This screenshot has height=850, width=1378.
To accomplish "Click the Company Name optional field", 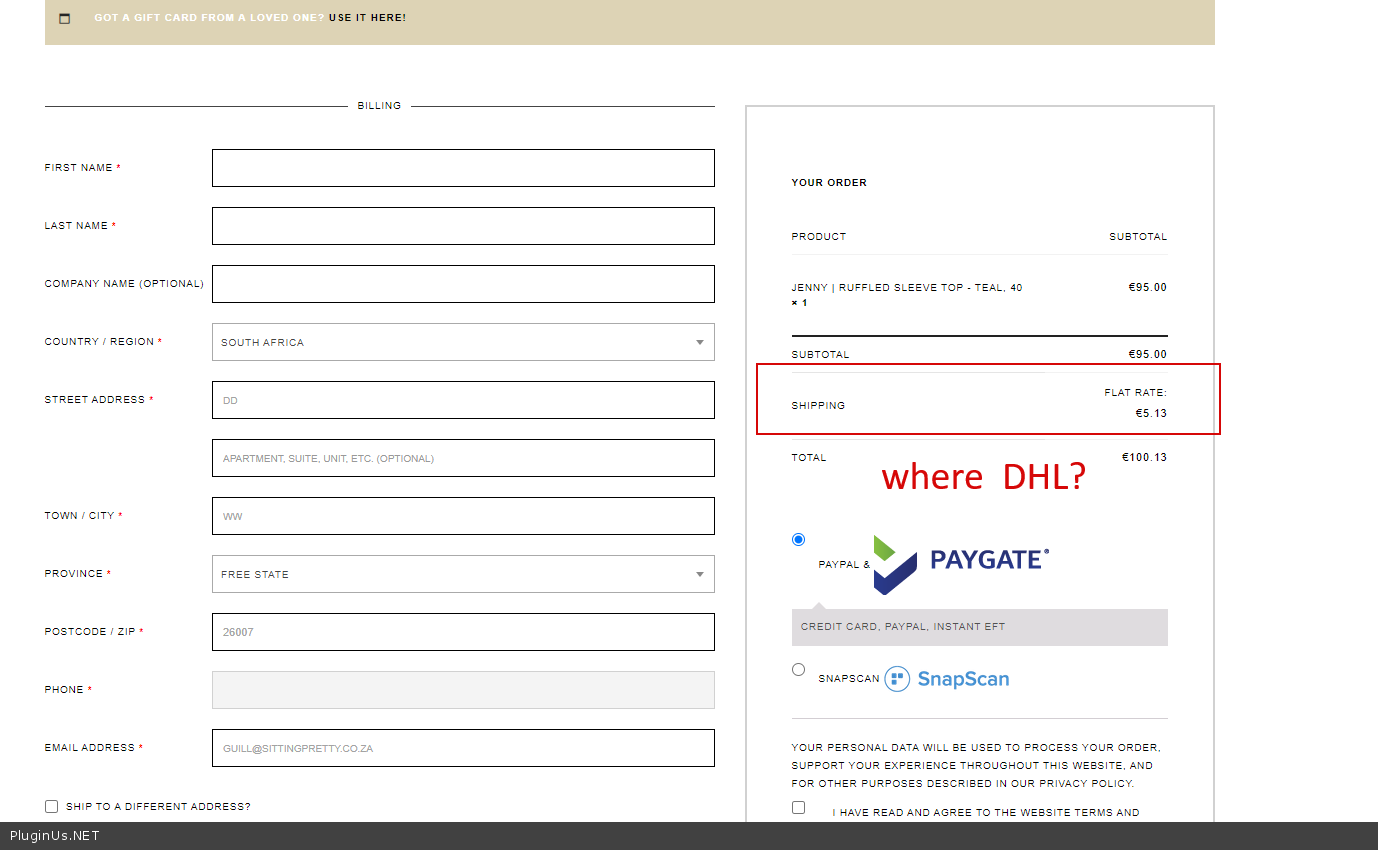I will [463, 284].
